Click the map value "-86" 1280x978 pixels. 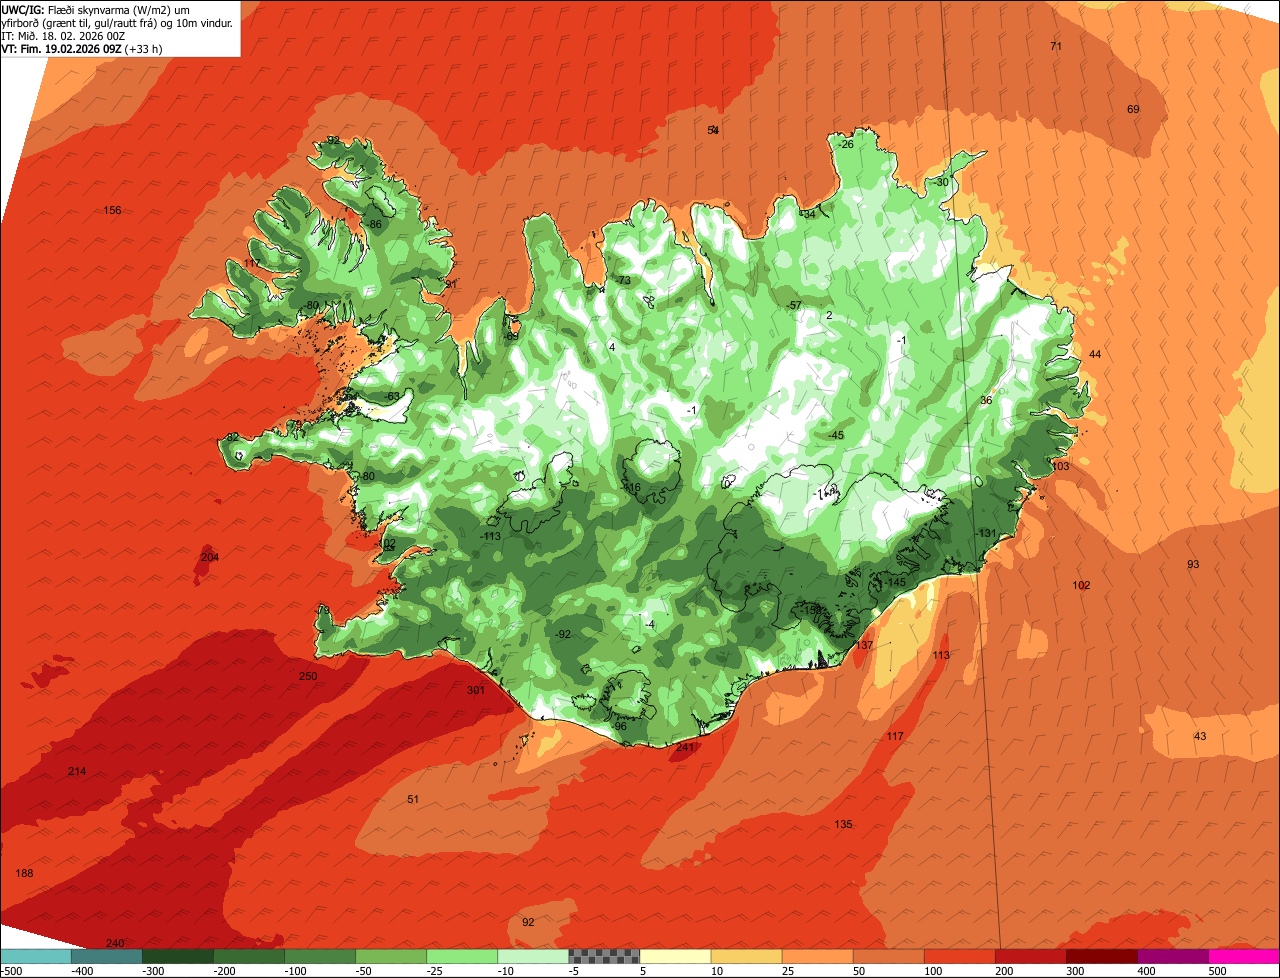point(374,224)
